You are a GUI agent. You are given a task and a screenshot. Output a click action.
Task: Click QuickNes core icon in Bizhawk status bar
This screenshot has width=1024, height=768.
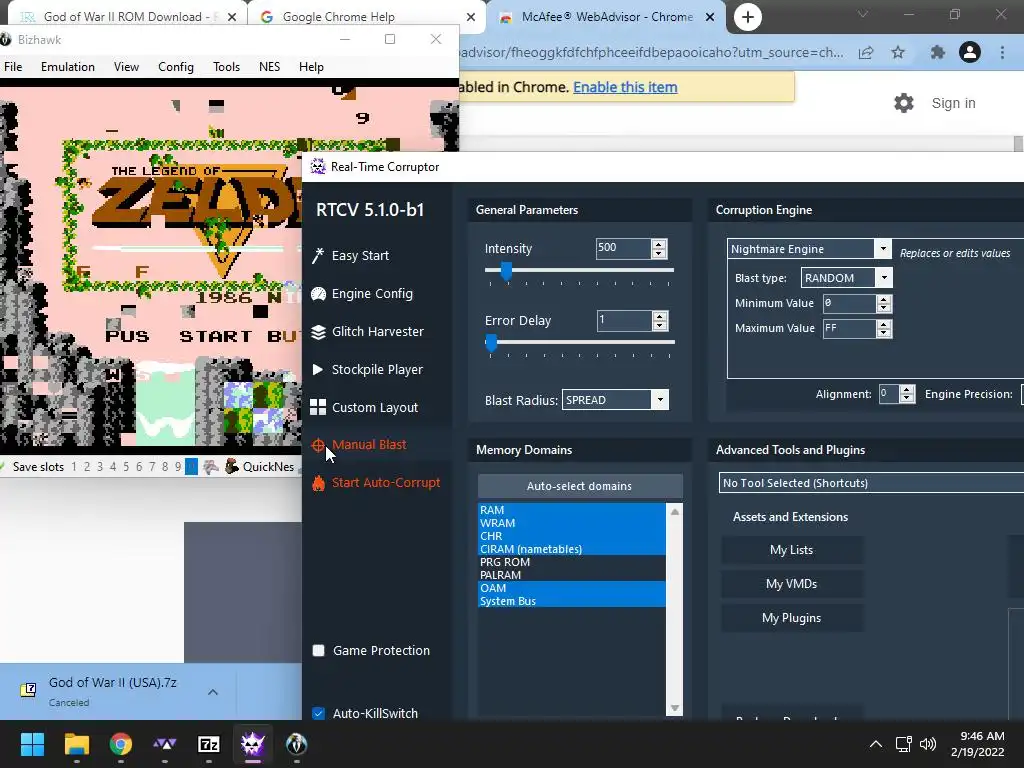(x=231, y=466)
